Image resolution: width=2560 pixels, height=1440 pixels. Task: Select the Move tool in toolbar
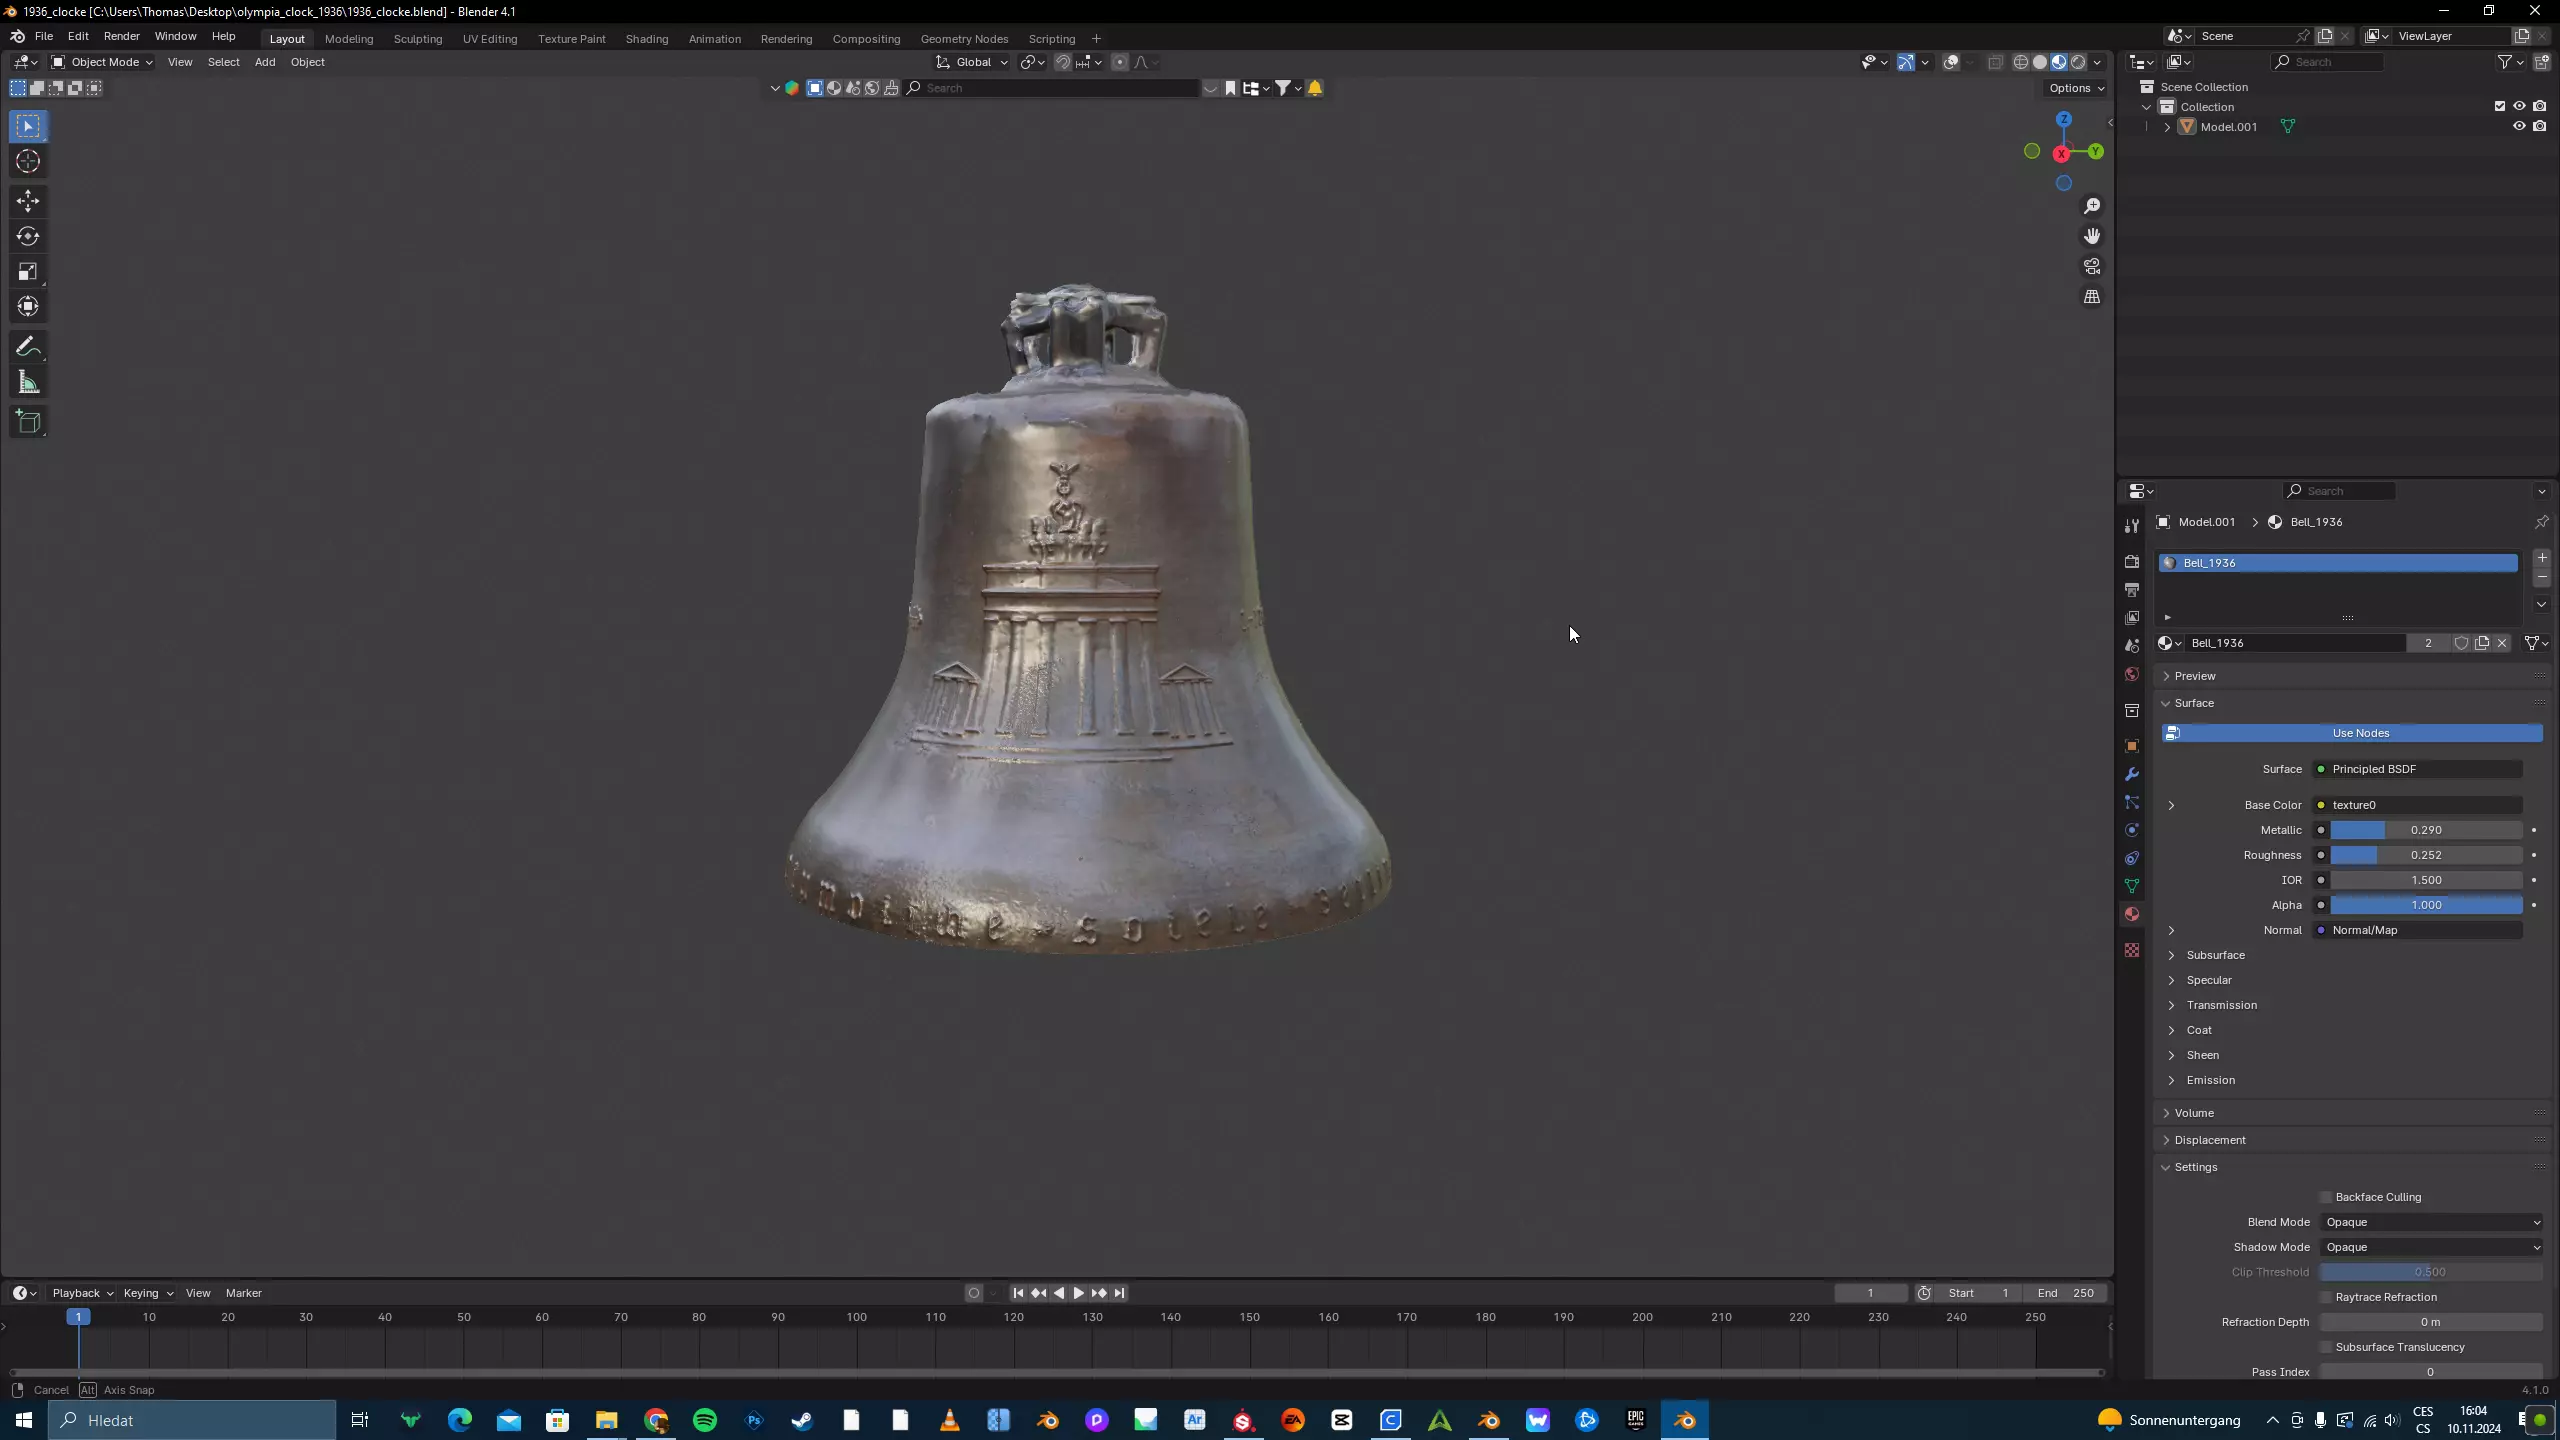(x=27, y=201)
